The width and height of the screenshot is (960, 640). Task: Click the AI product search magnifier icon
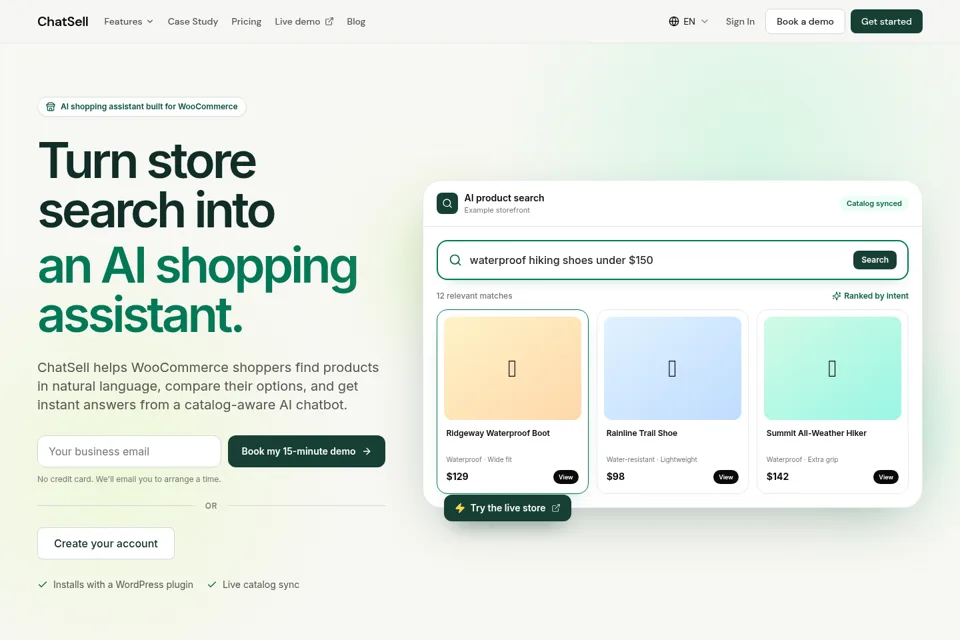[447, 203]
